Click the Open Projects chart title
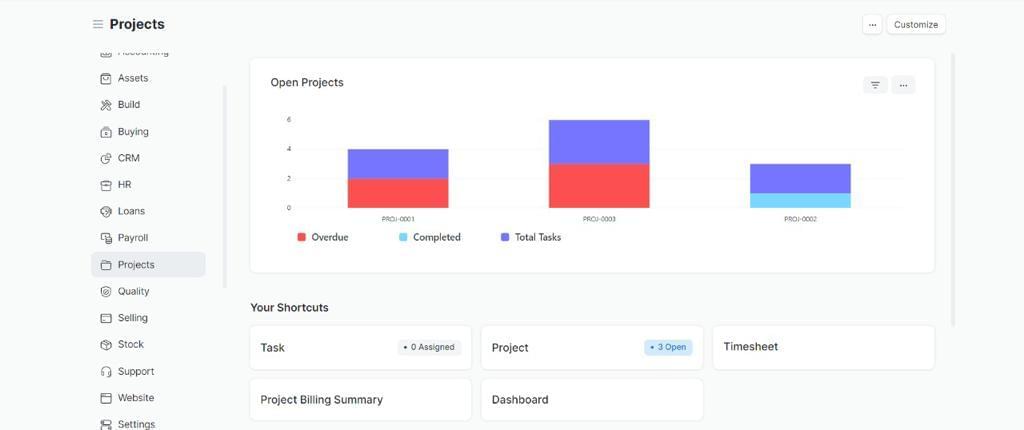The height and width of the screenshot is (430, 1024). [307, 82]
